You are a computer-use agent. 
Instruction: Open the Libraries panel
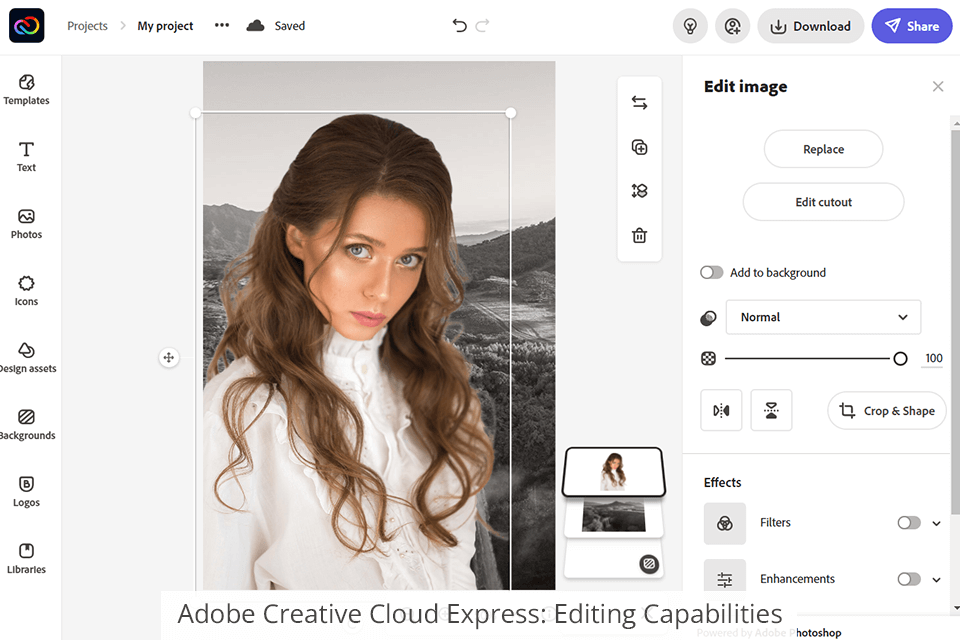(26, 559)
